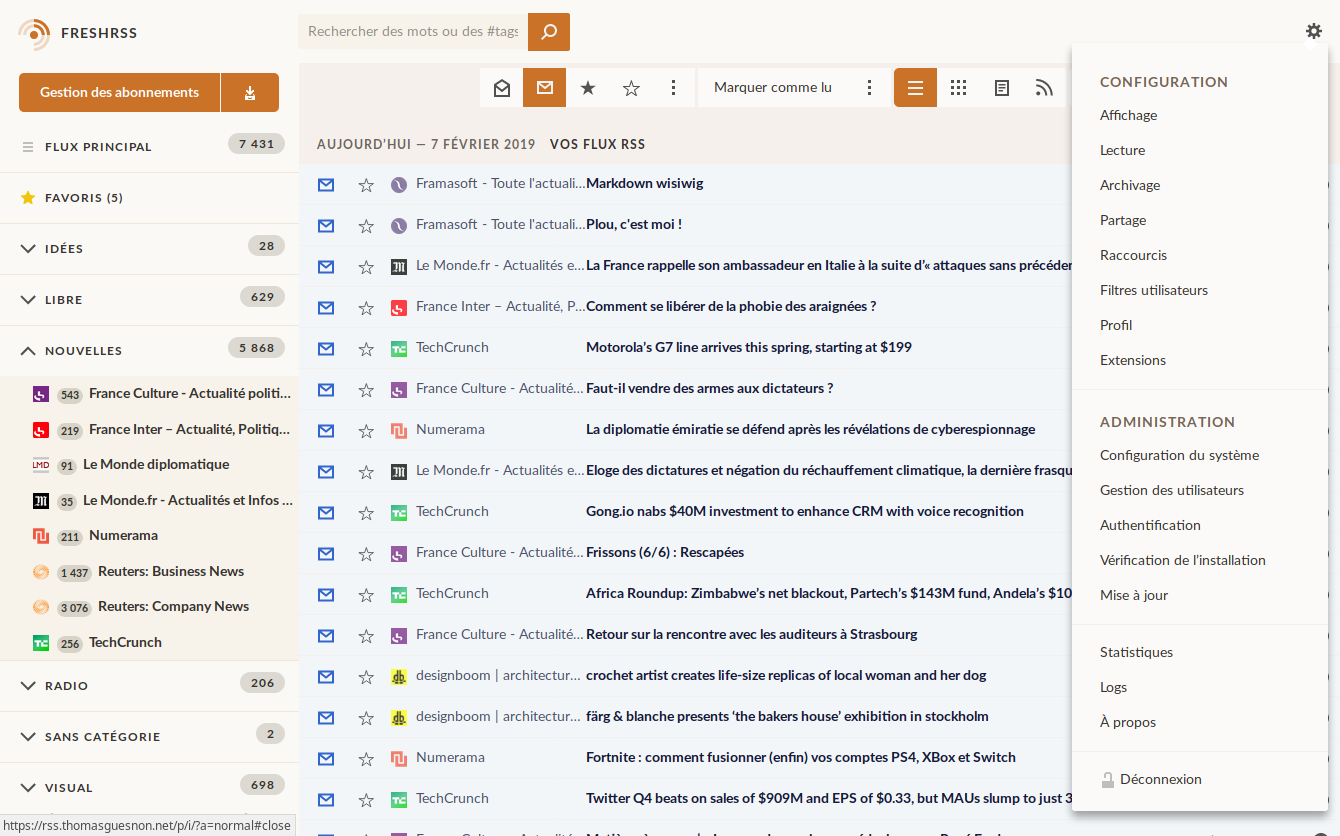The height and width of the screenshot is (836, 1340).
Task: Click the search input field
Action: pyautogui.click(x=412, y=32)
